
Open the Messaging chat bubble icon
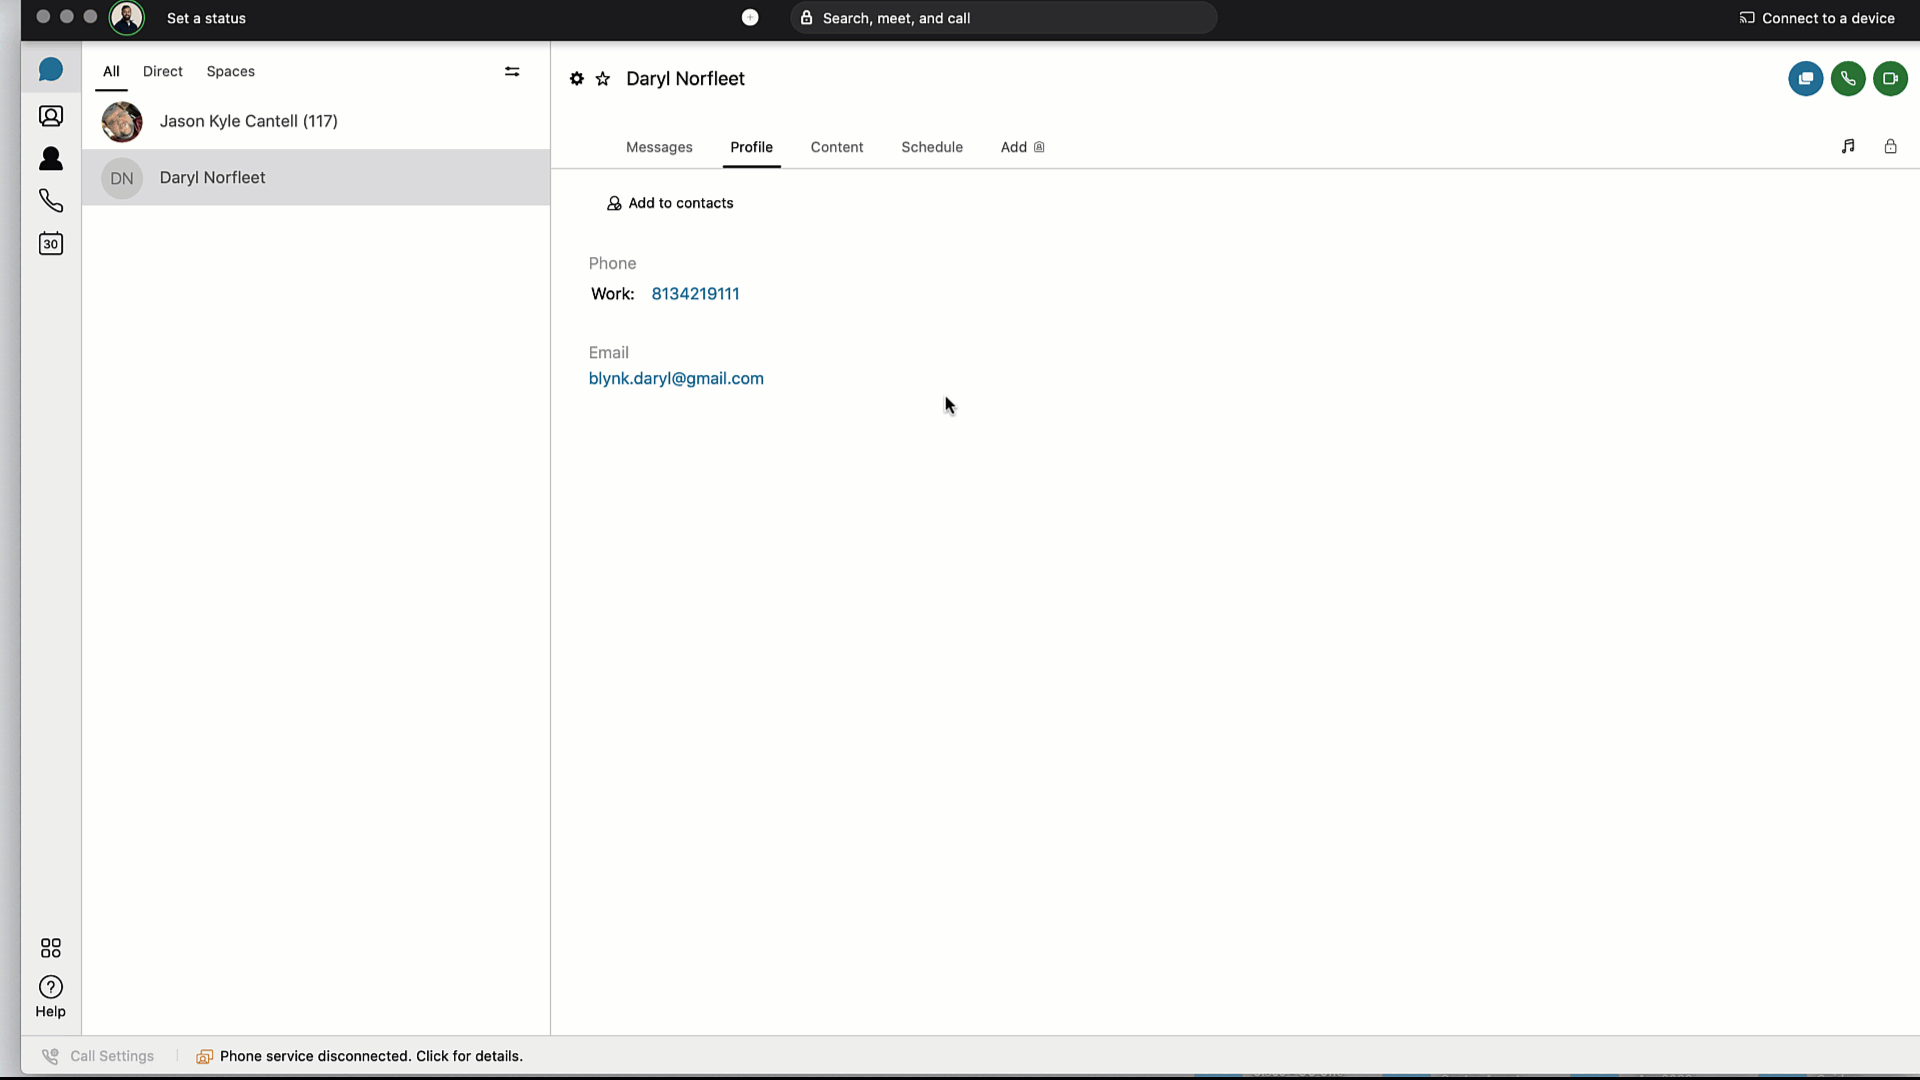coord(51,70)
